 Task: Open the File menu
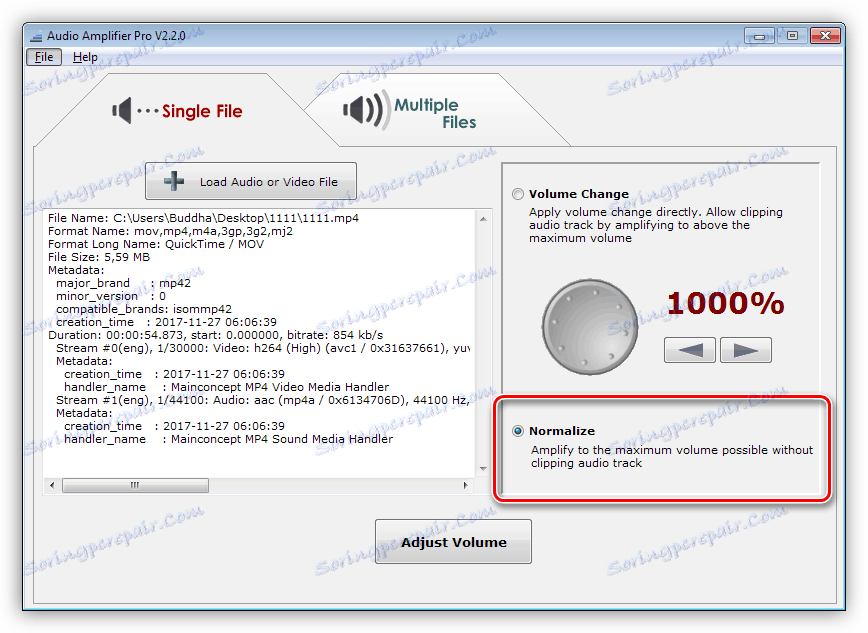click(x=44, y=57)
